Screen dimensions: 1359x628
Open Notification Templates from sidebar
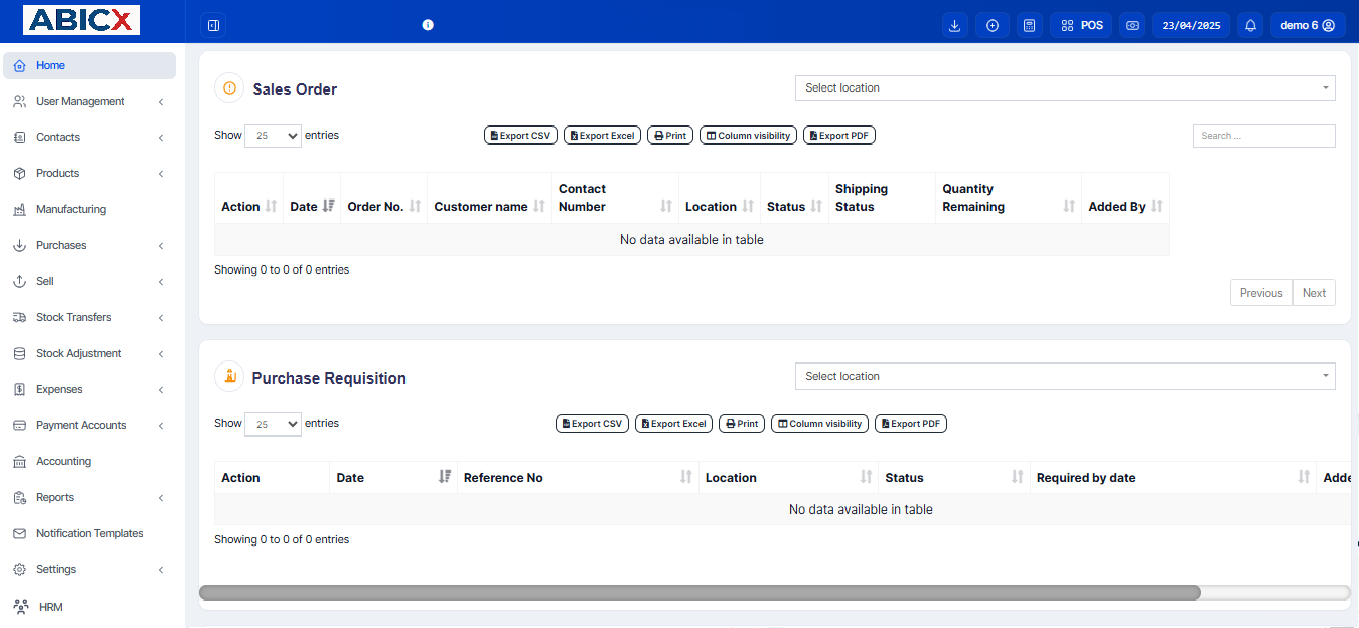(89, 533)
